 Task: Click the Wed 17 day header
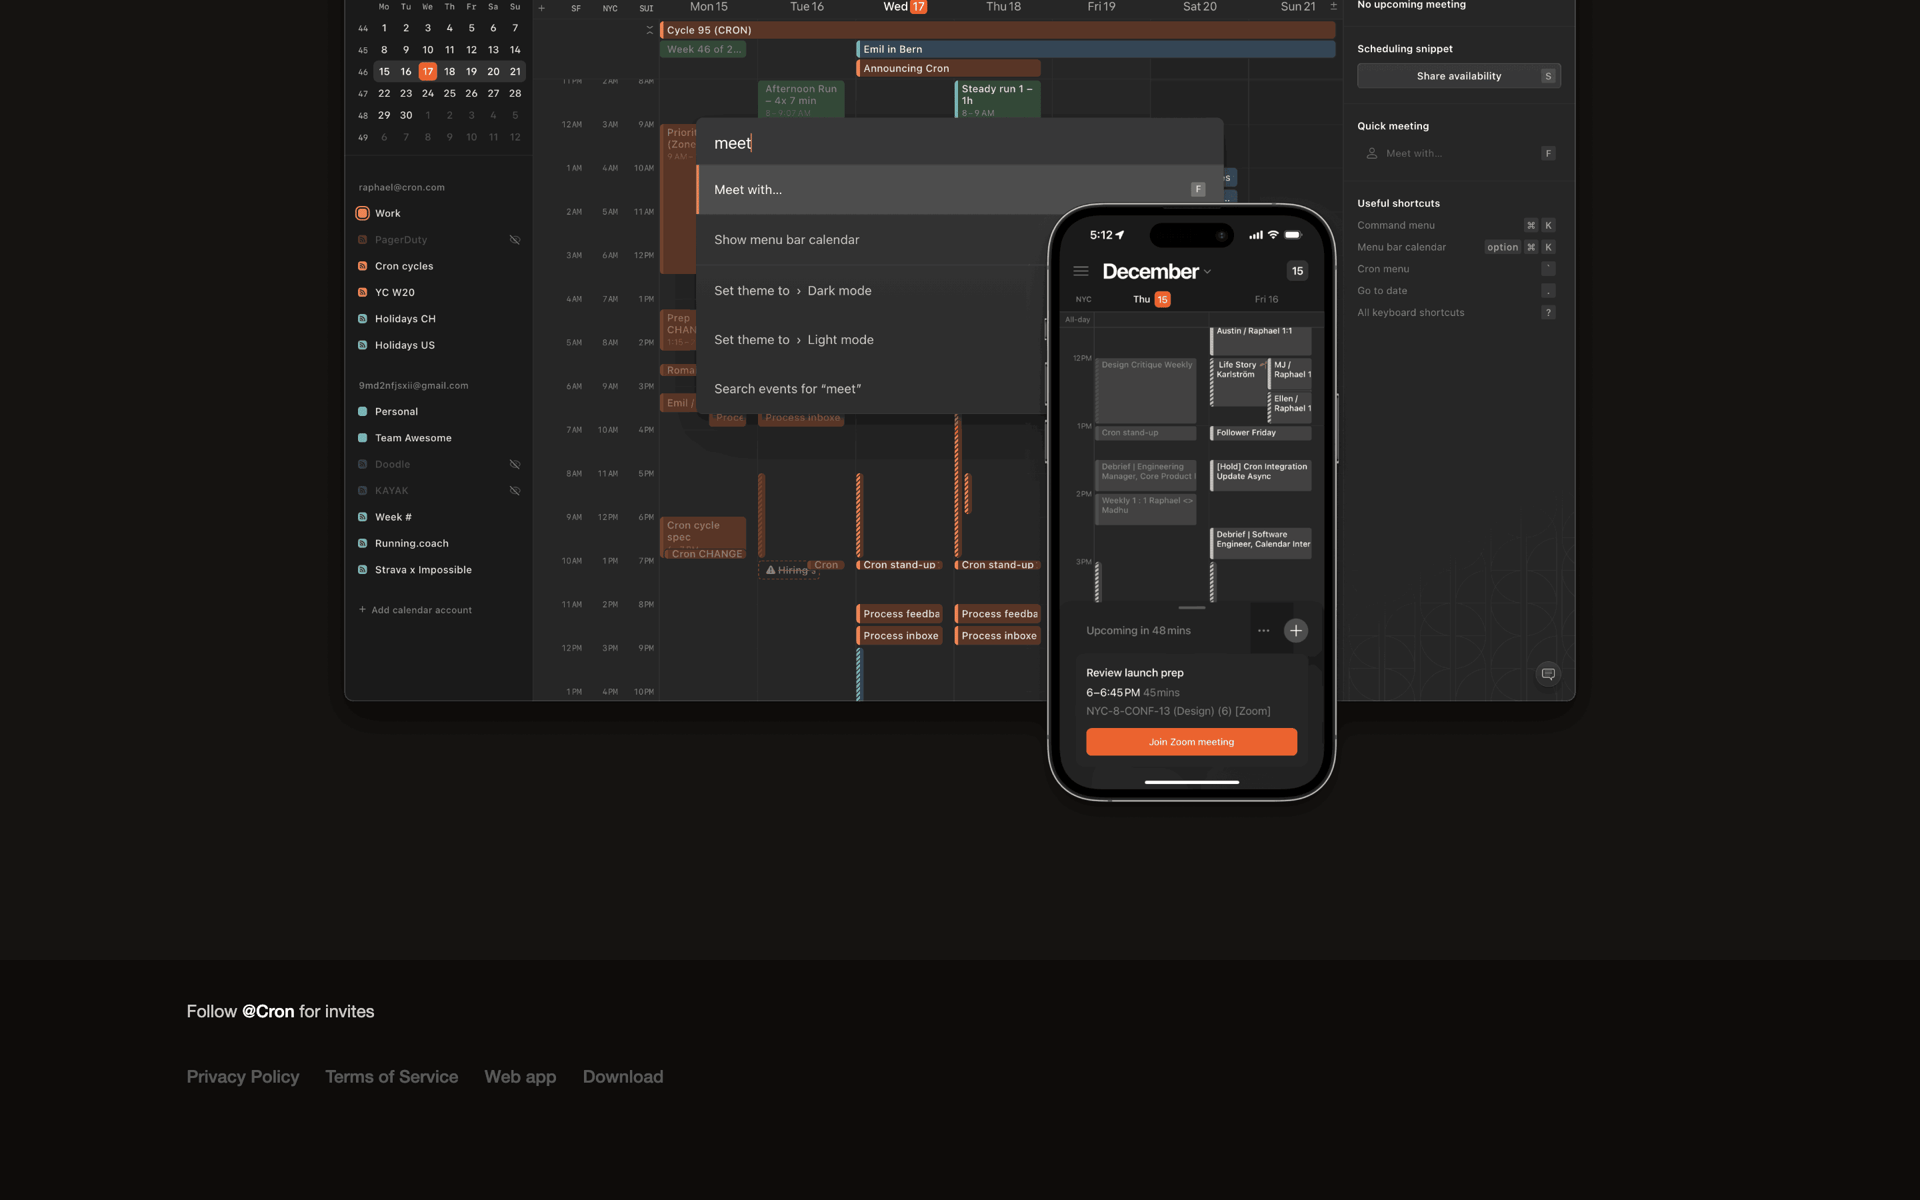tap(905, 7)
